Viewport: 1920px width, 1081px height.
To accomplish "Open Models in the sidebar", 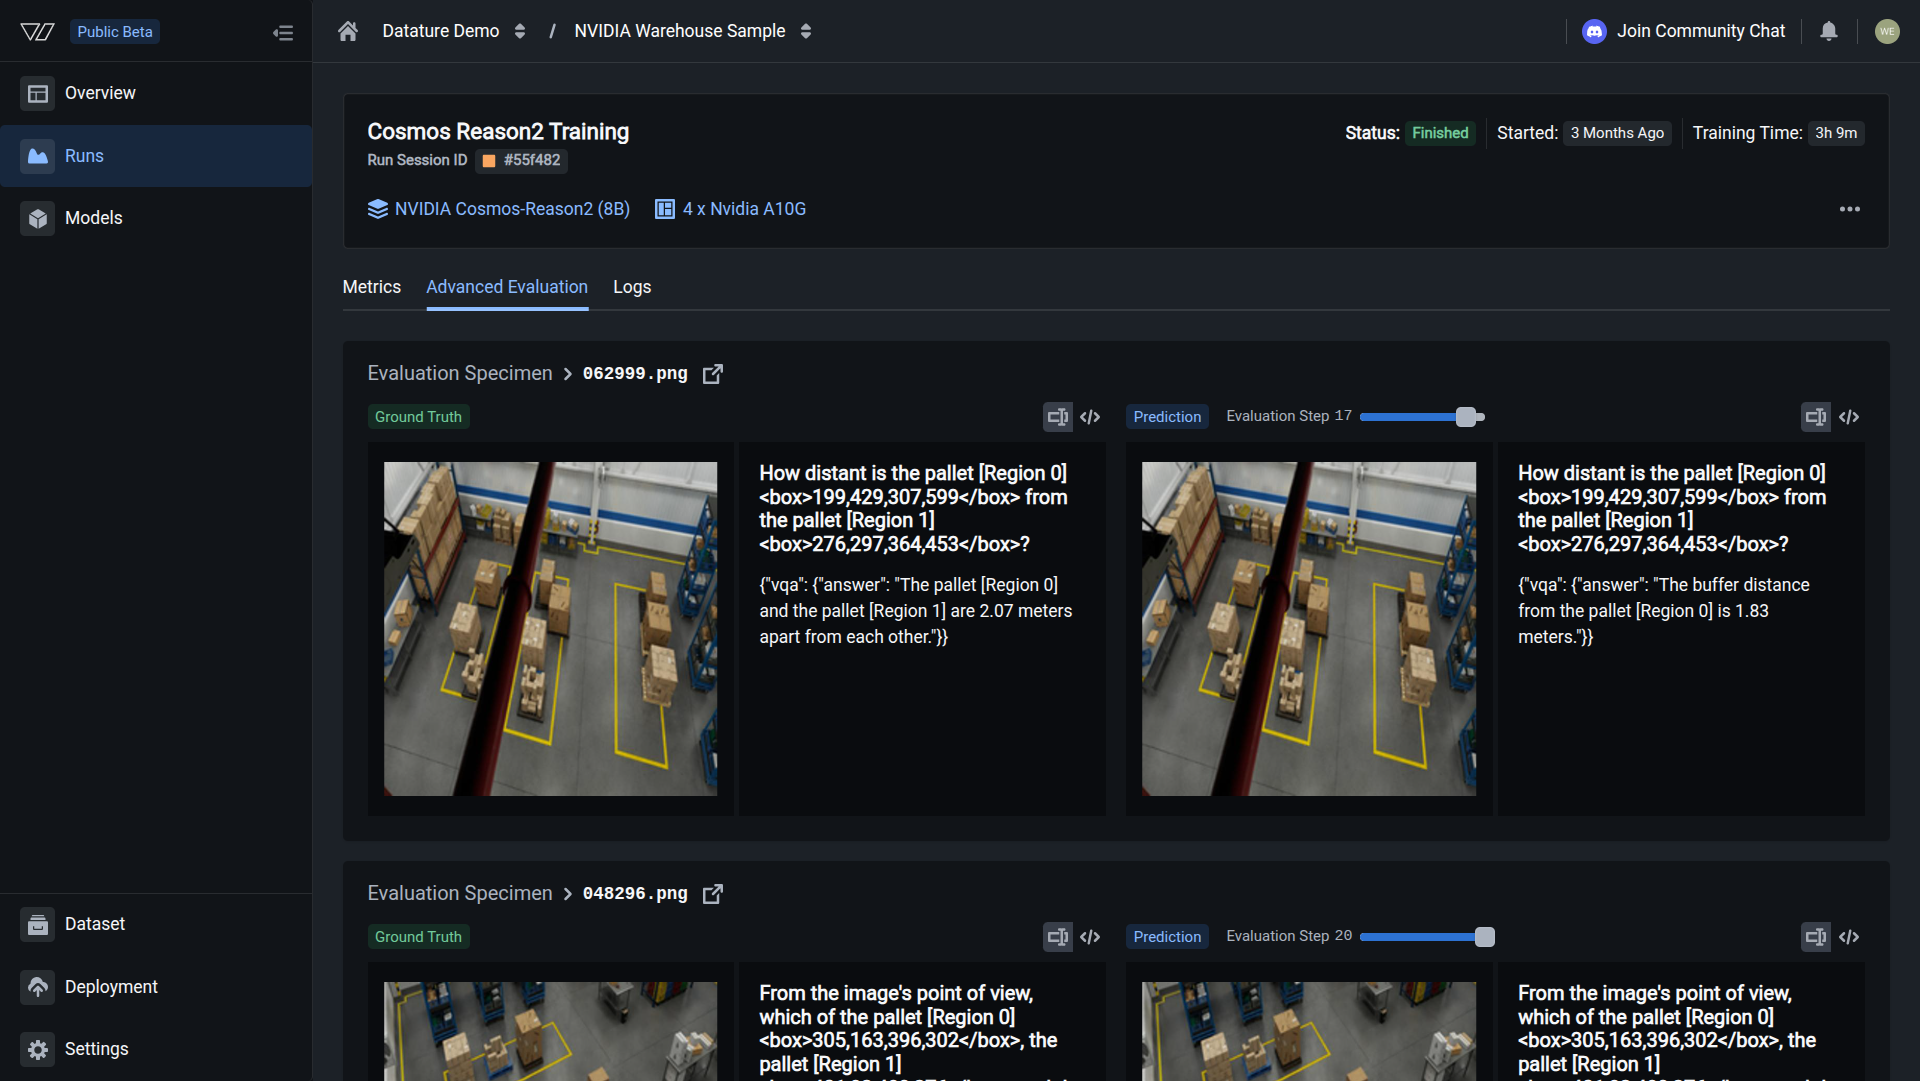I will [x=93, y=218].
